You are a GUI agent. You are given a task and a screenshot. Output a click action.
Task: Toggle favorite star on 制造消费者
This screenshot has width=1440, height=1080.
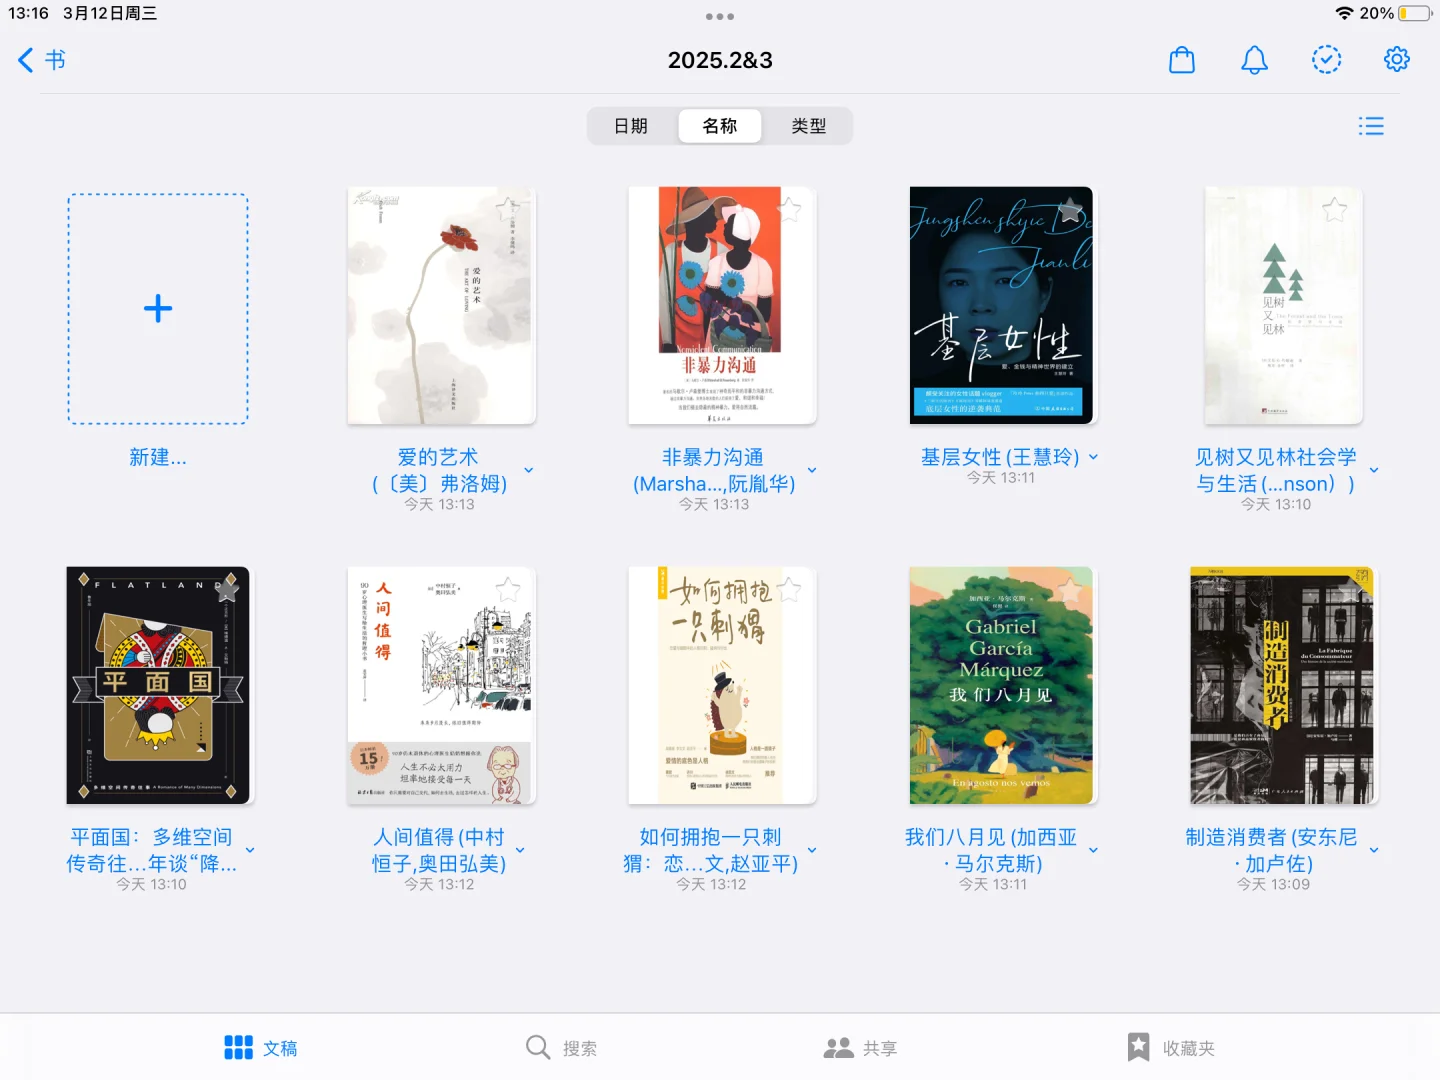tap(1353, 589)
